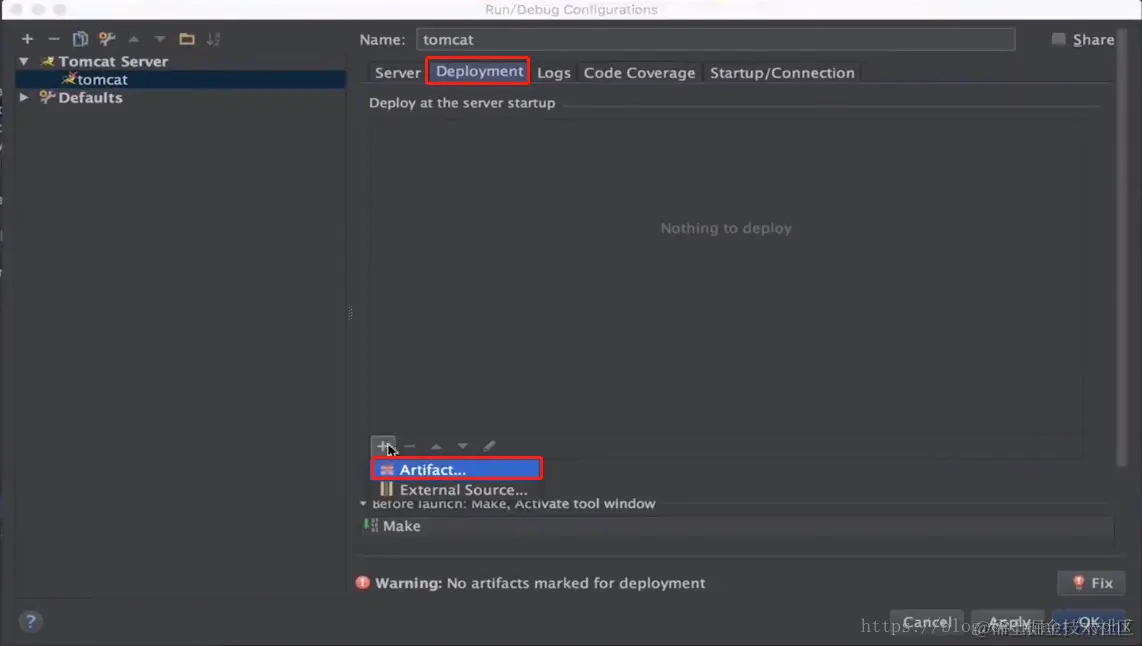Expand the Defaults tree node
This screenshot has height=646, width=1142.
click(24, 97)
